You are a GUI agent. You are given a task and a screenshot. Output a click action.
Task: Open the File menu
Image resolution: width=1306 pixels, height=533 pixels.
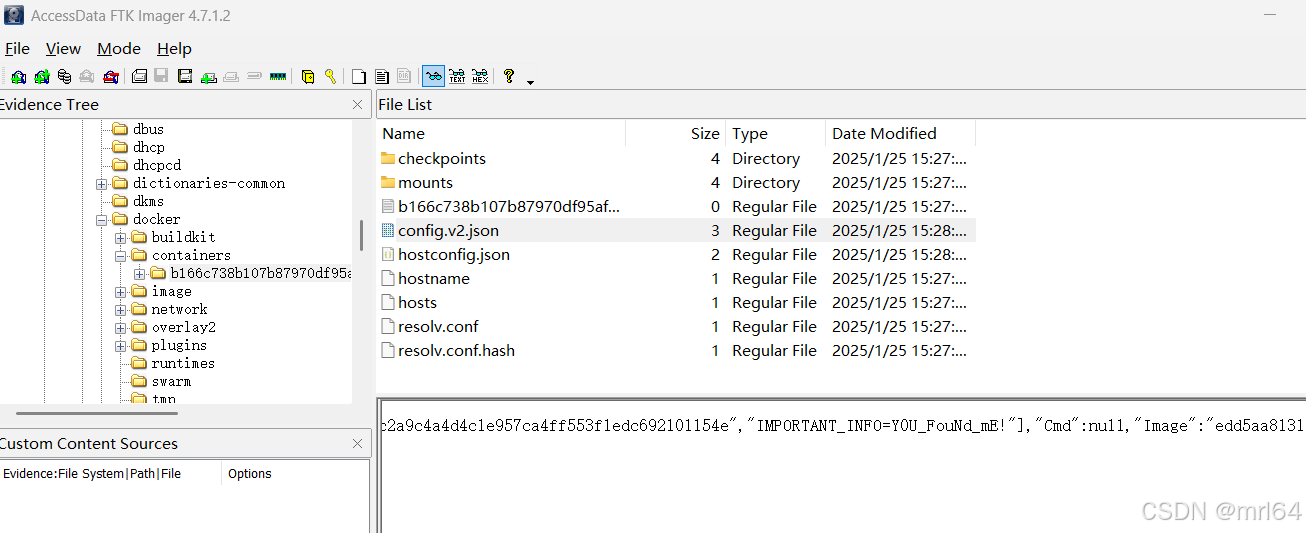click(x=17, y=48)
